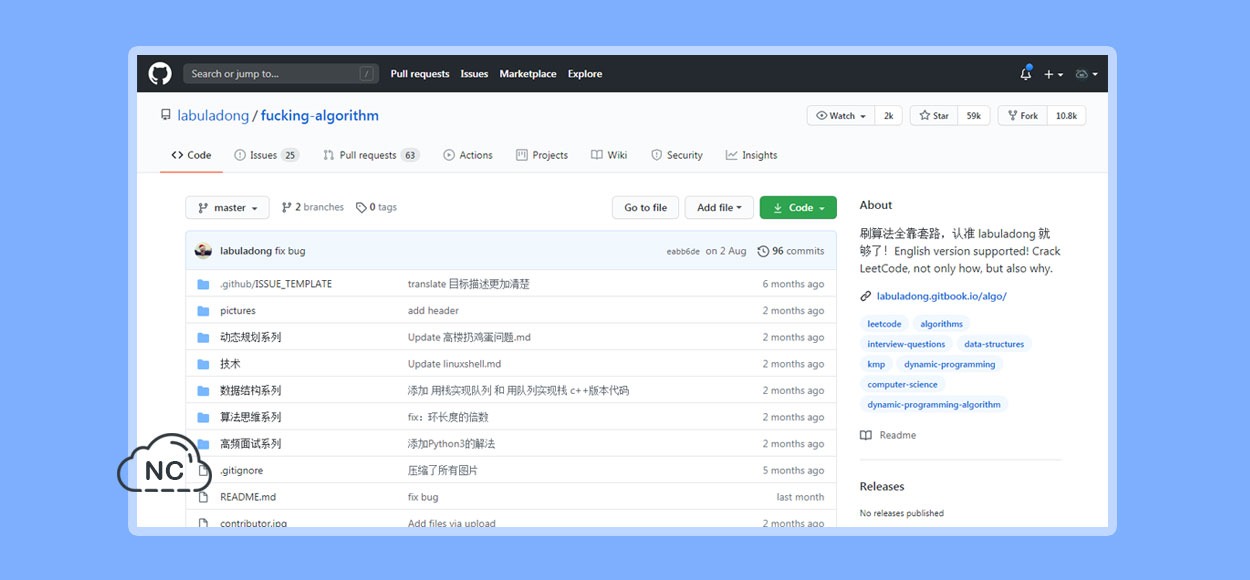Open the Readme link in About
Image resolution: width=1250 pixels, height=580 pixels.
pyautogui.click(x=888, y=436)
